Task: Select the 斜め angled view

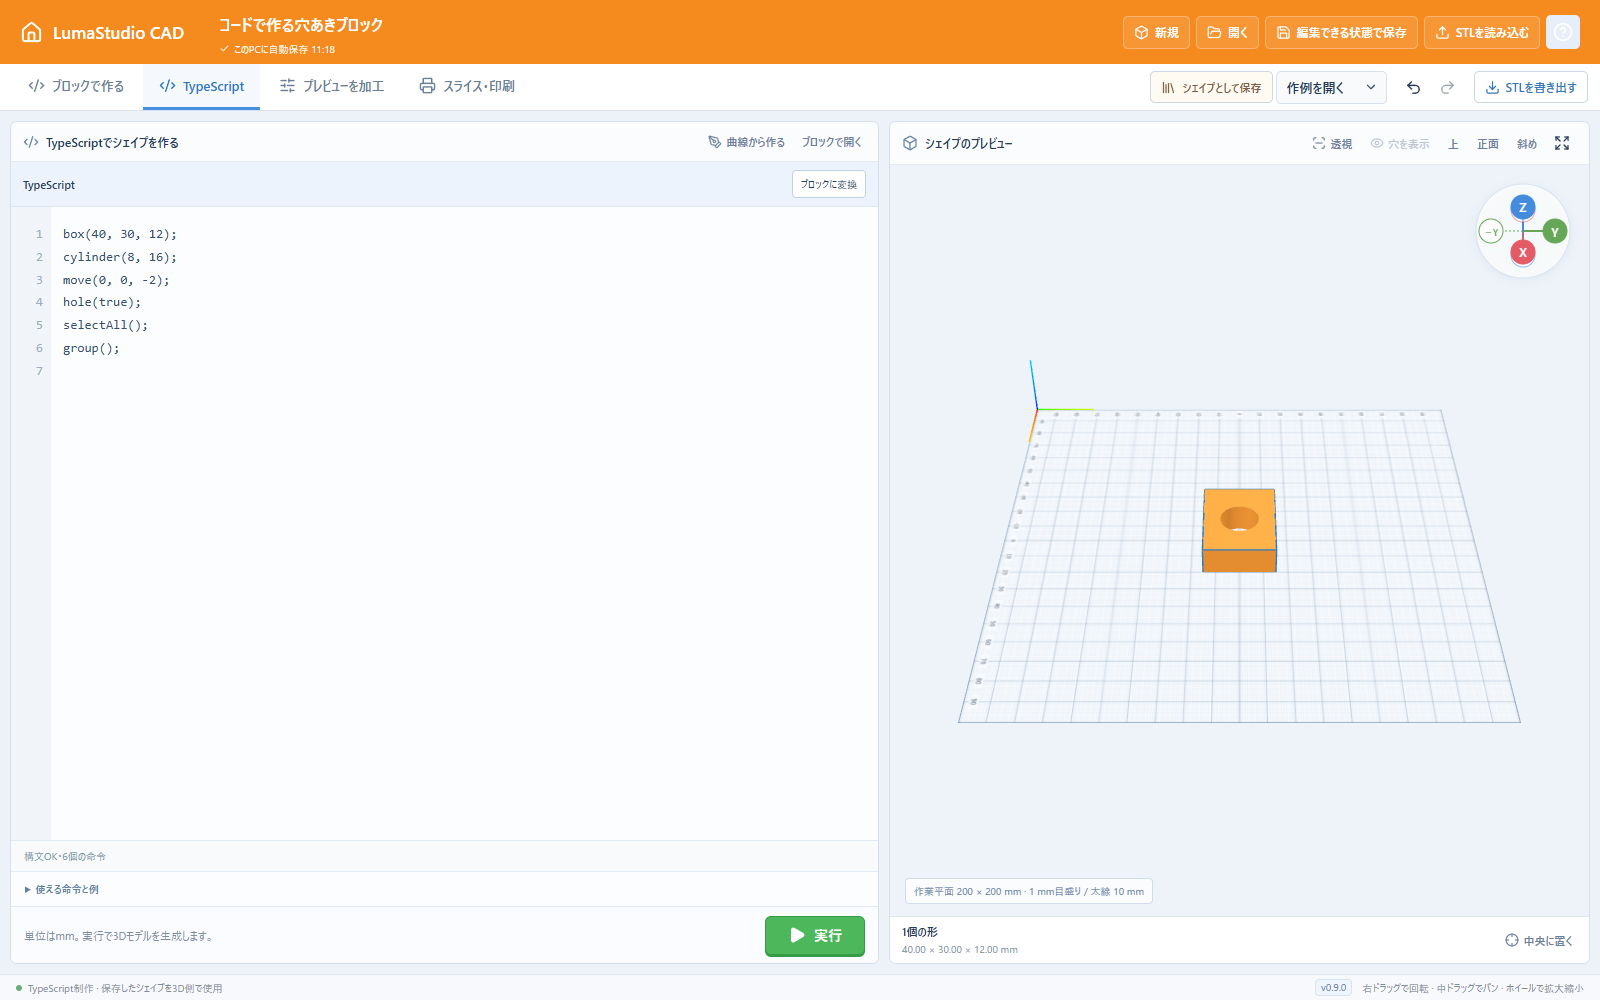Action: (x=1527, y=144)
